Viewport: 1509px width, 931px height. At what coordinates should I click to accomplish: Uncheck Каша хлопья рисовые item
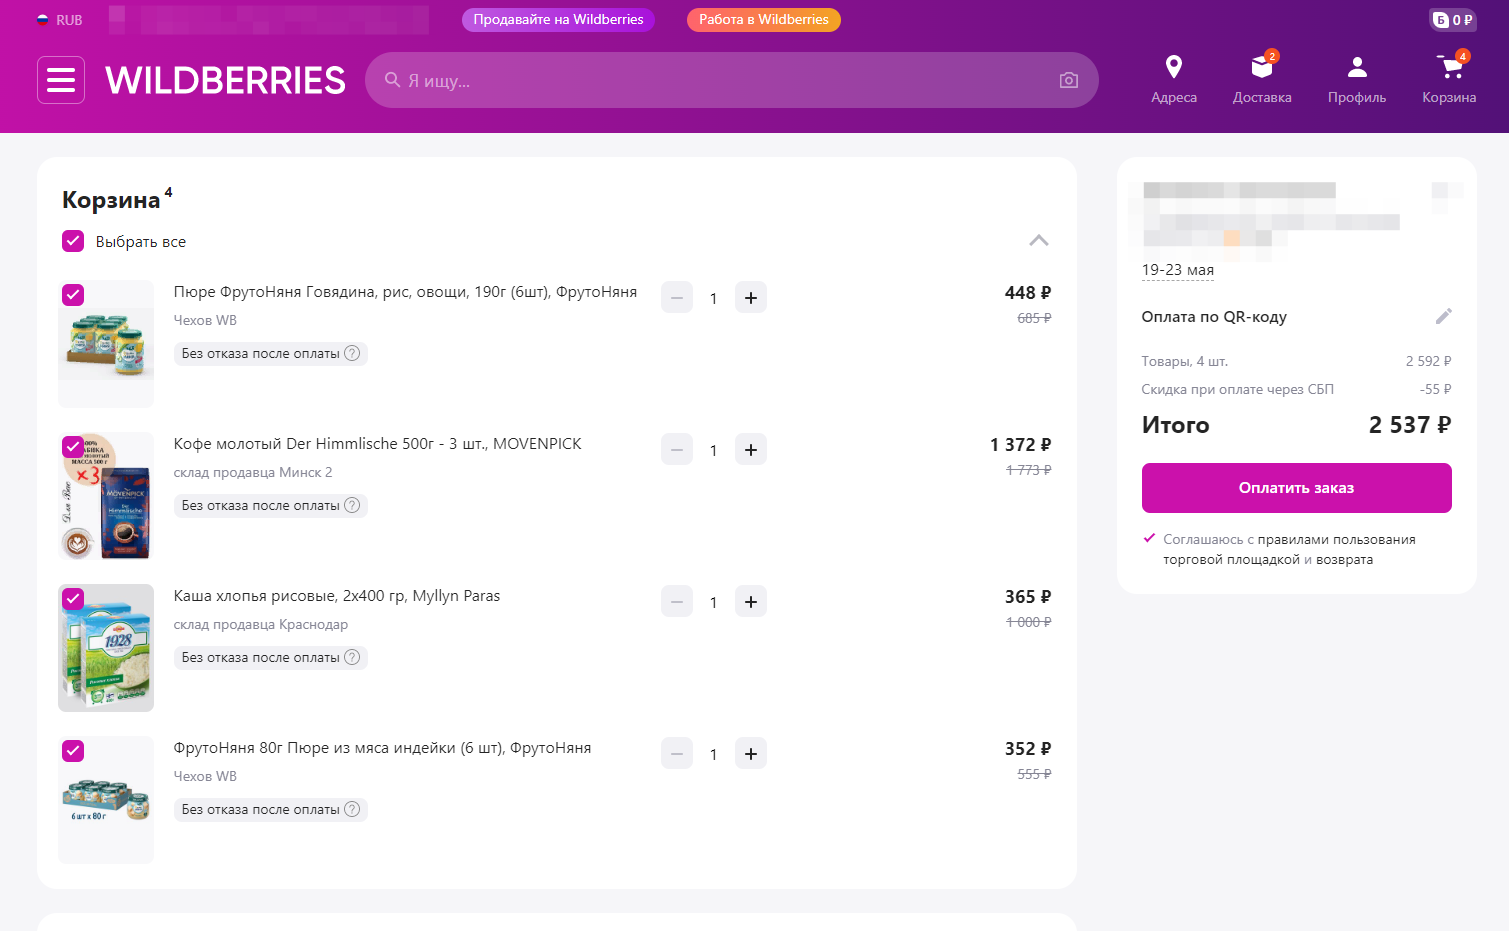click(x=73, y=599)
